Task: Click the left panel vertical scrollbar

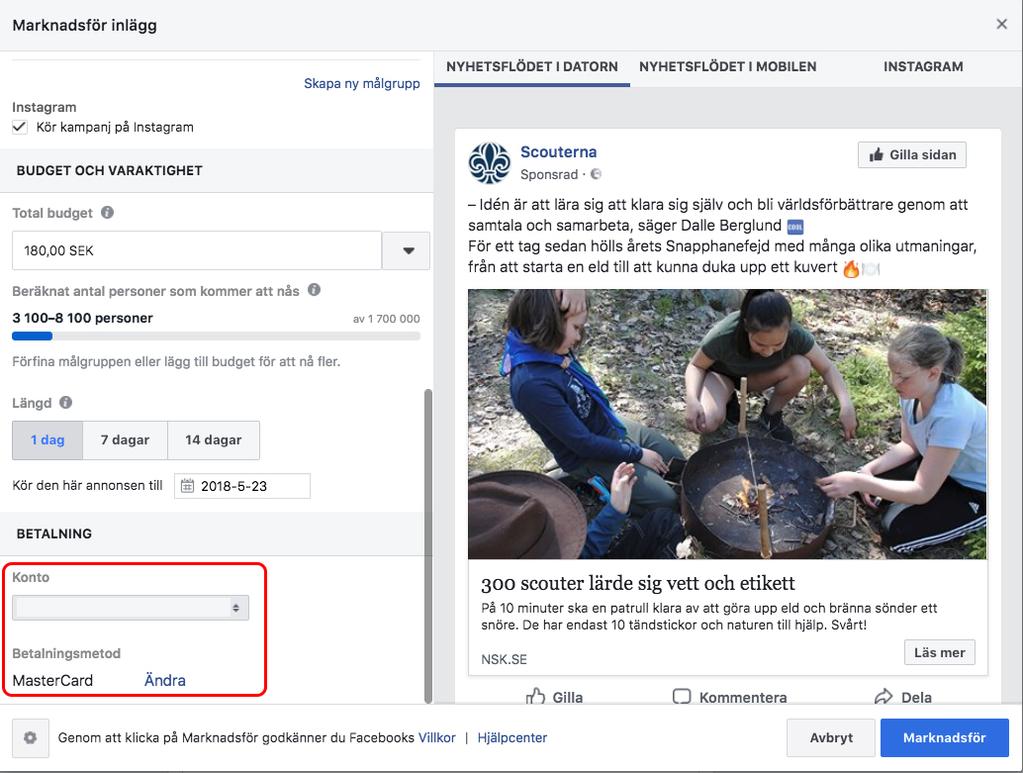Action: [428, 546]
